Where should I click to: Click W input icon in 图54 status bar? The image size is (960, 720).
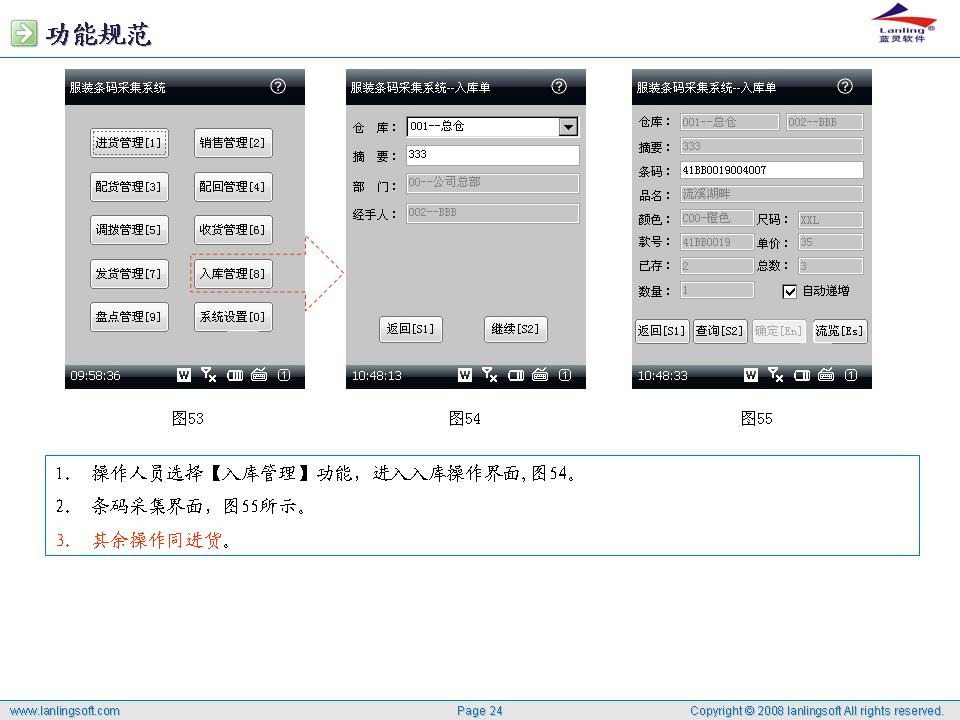465,375
